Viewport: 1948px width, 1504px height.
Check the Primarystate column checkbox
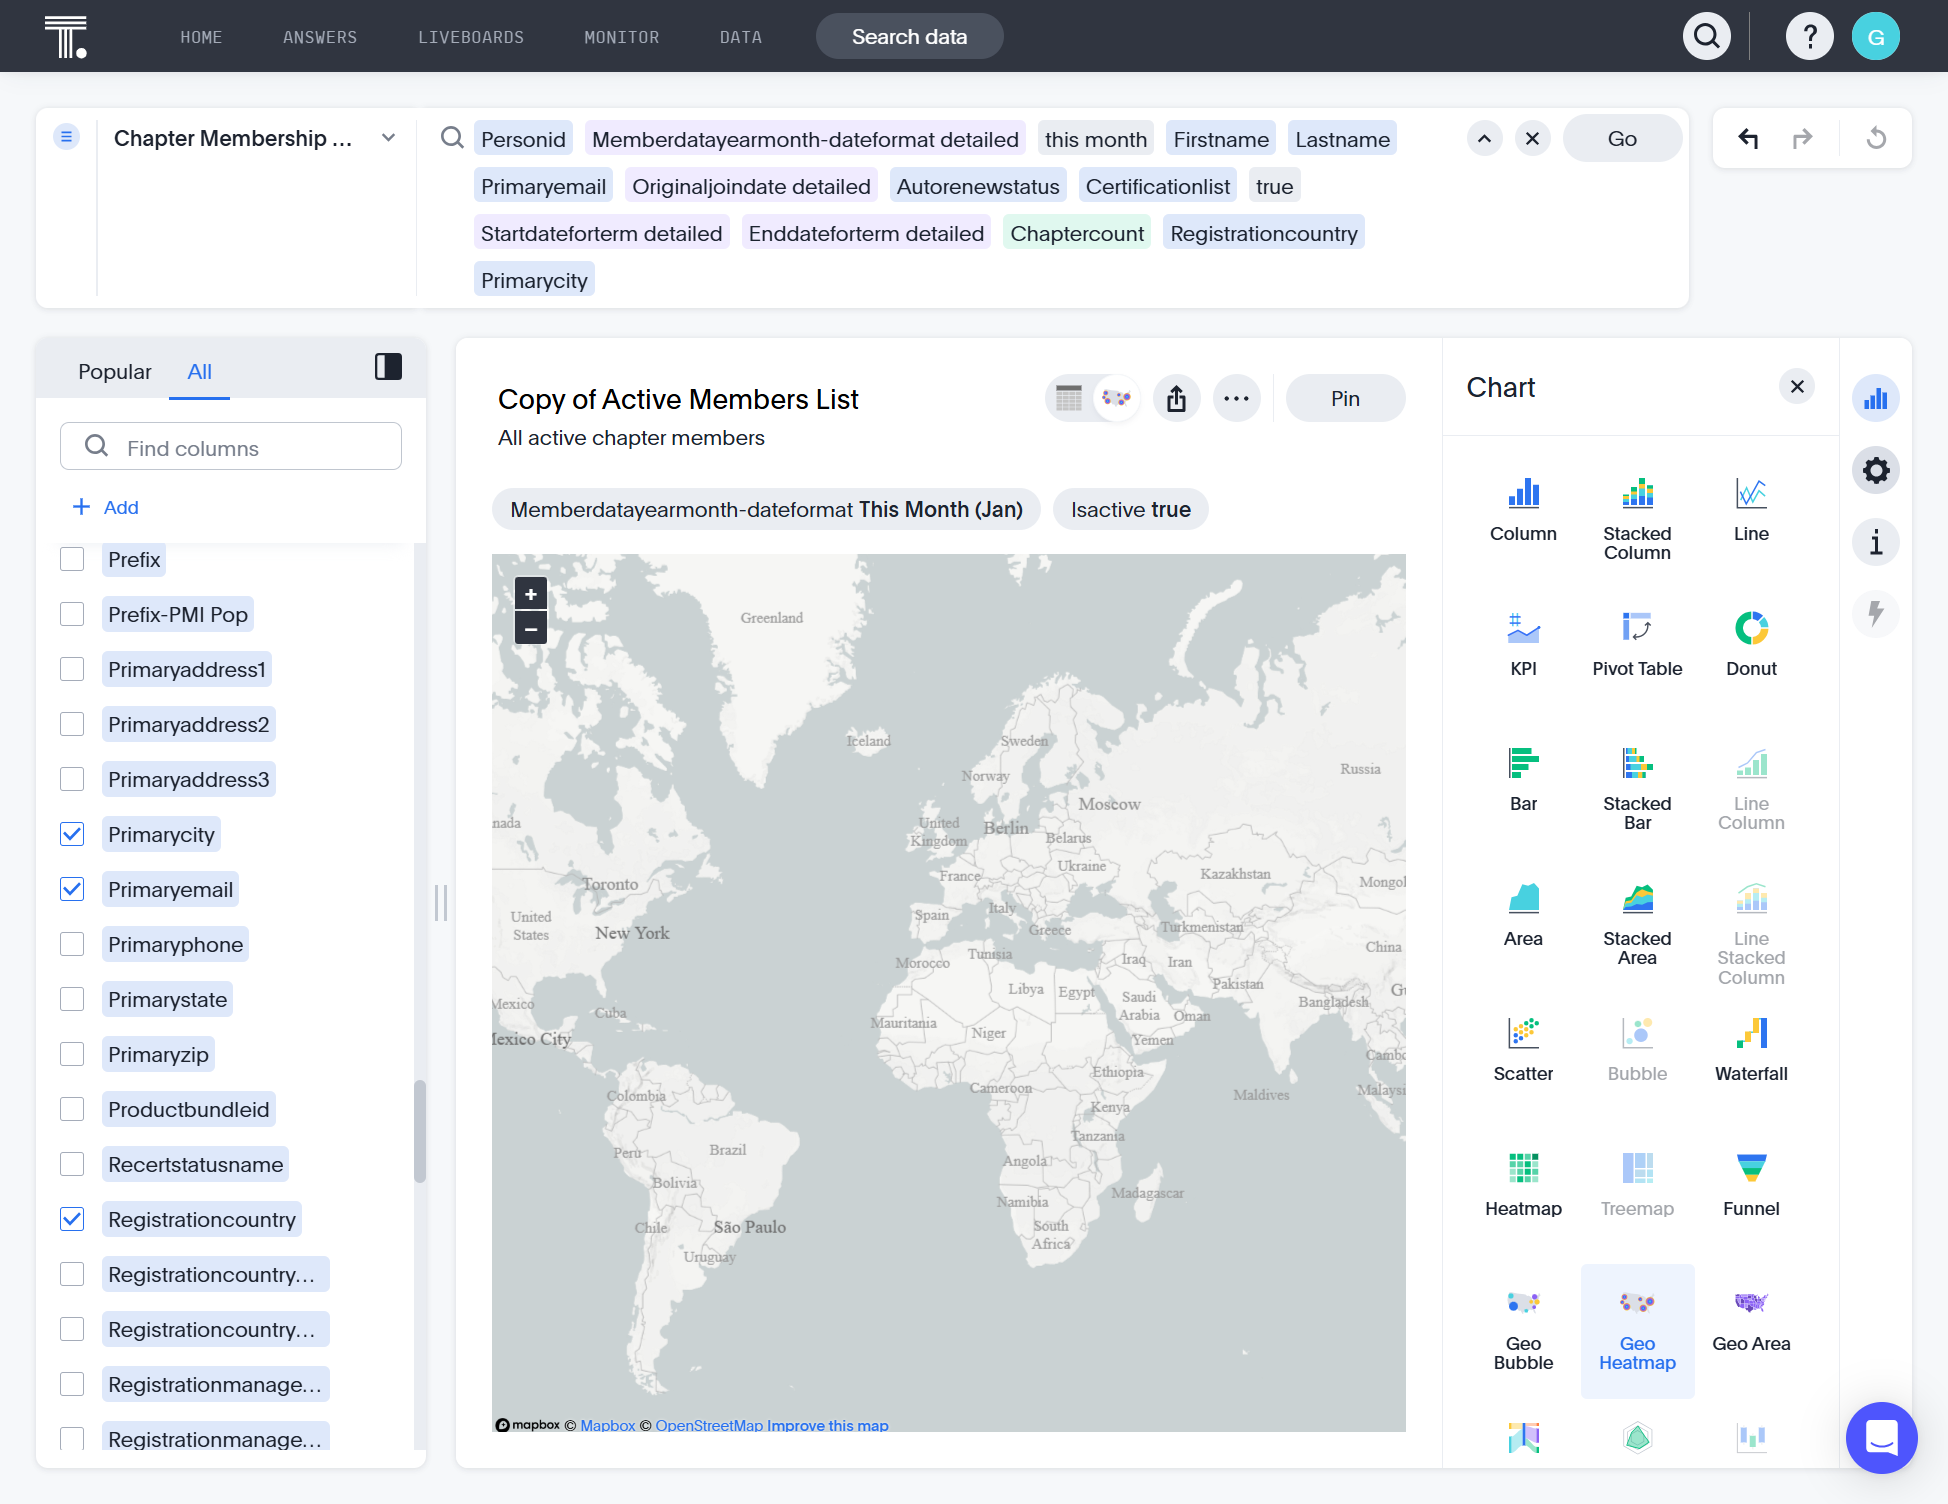click(x=72, y=999)
